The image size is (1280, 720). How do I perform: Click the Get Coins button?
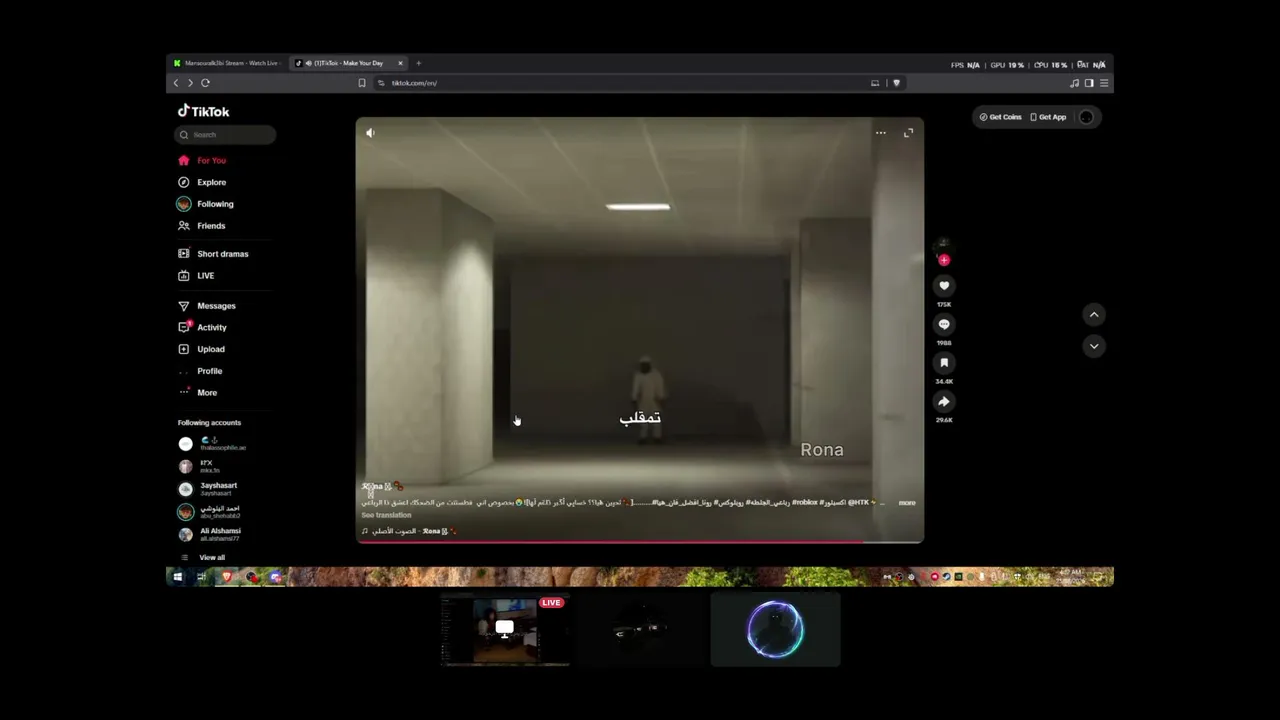[1000, 117]
